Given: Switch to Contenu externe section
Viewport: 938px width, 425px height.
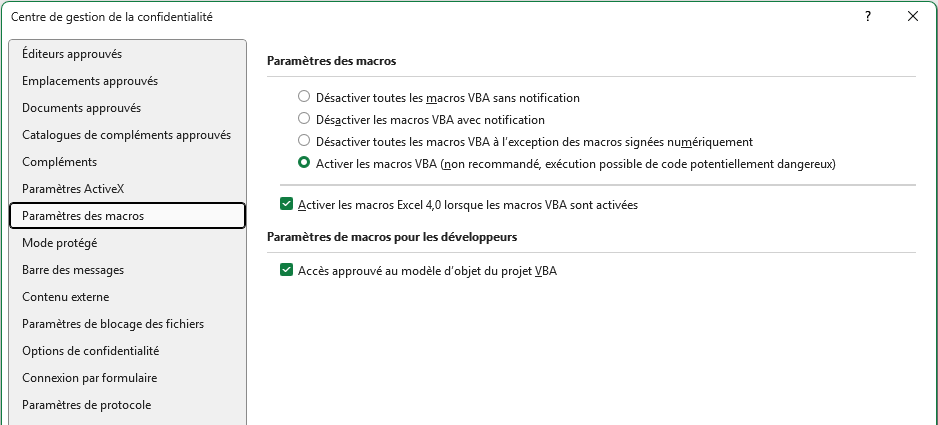Looking at the screenshot, I should (66, 297).
